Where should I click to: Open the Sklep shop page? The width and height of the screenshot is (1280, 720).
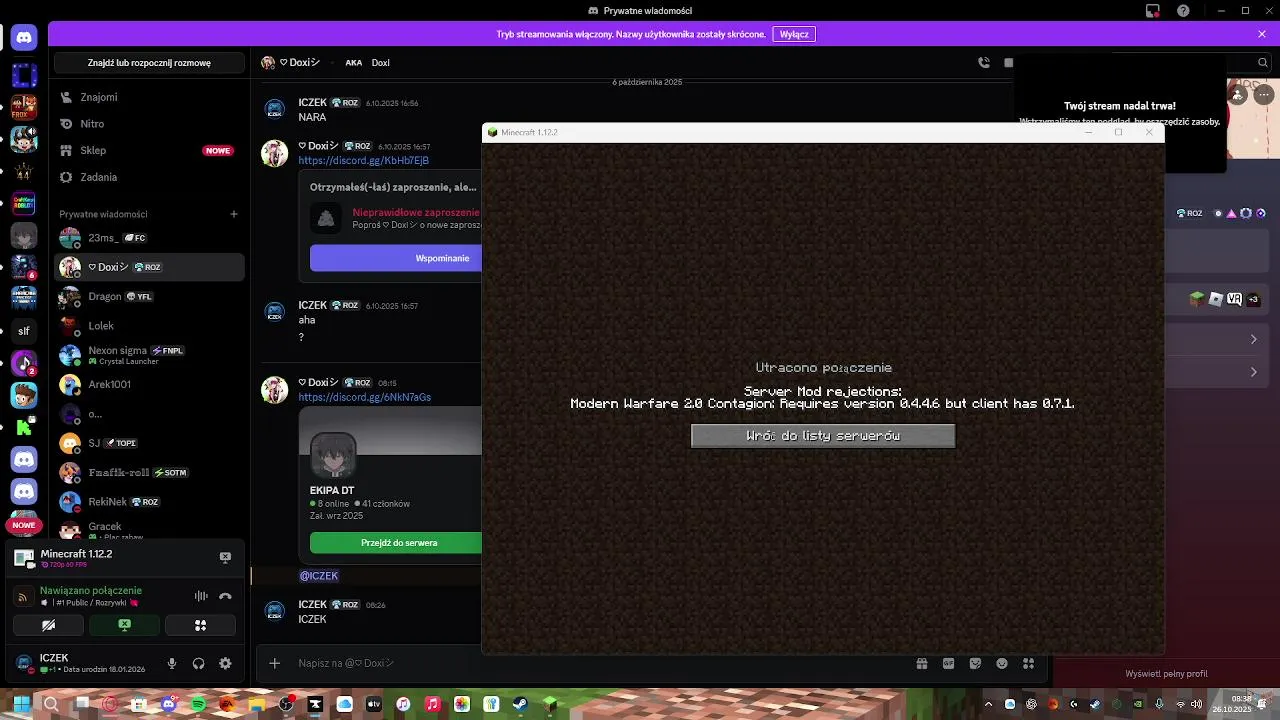pyautogui.click(x=149, y=150)
